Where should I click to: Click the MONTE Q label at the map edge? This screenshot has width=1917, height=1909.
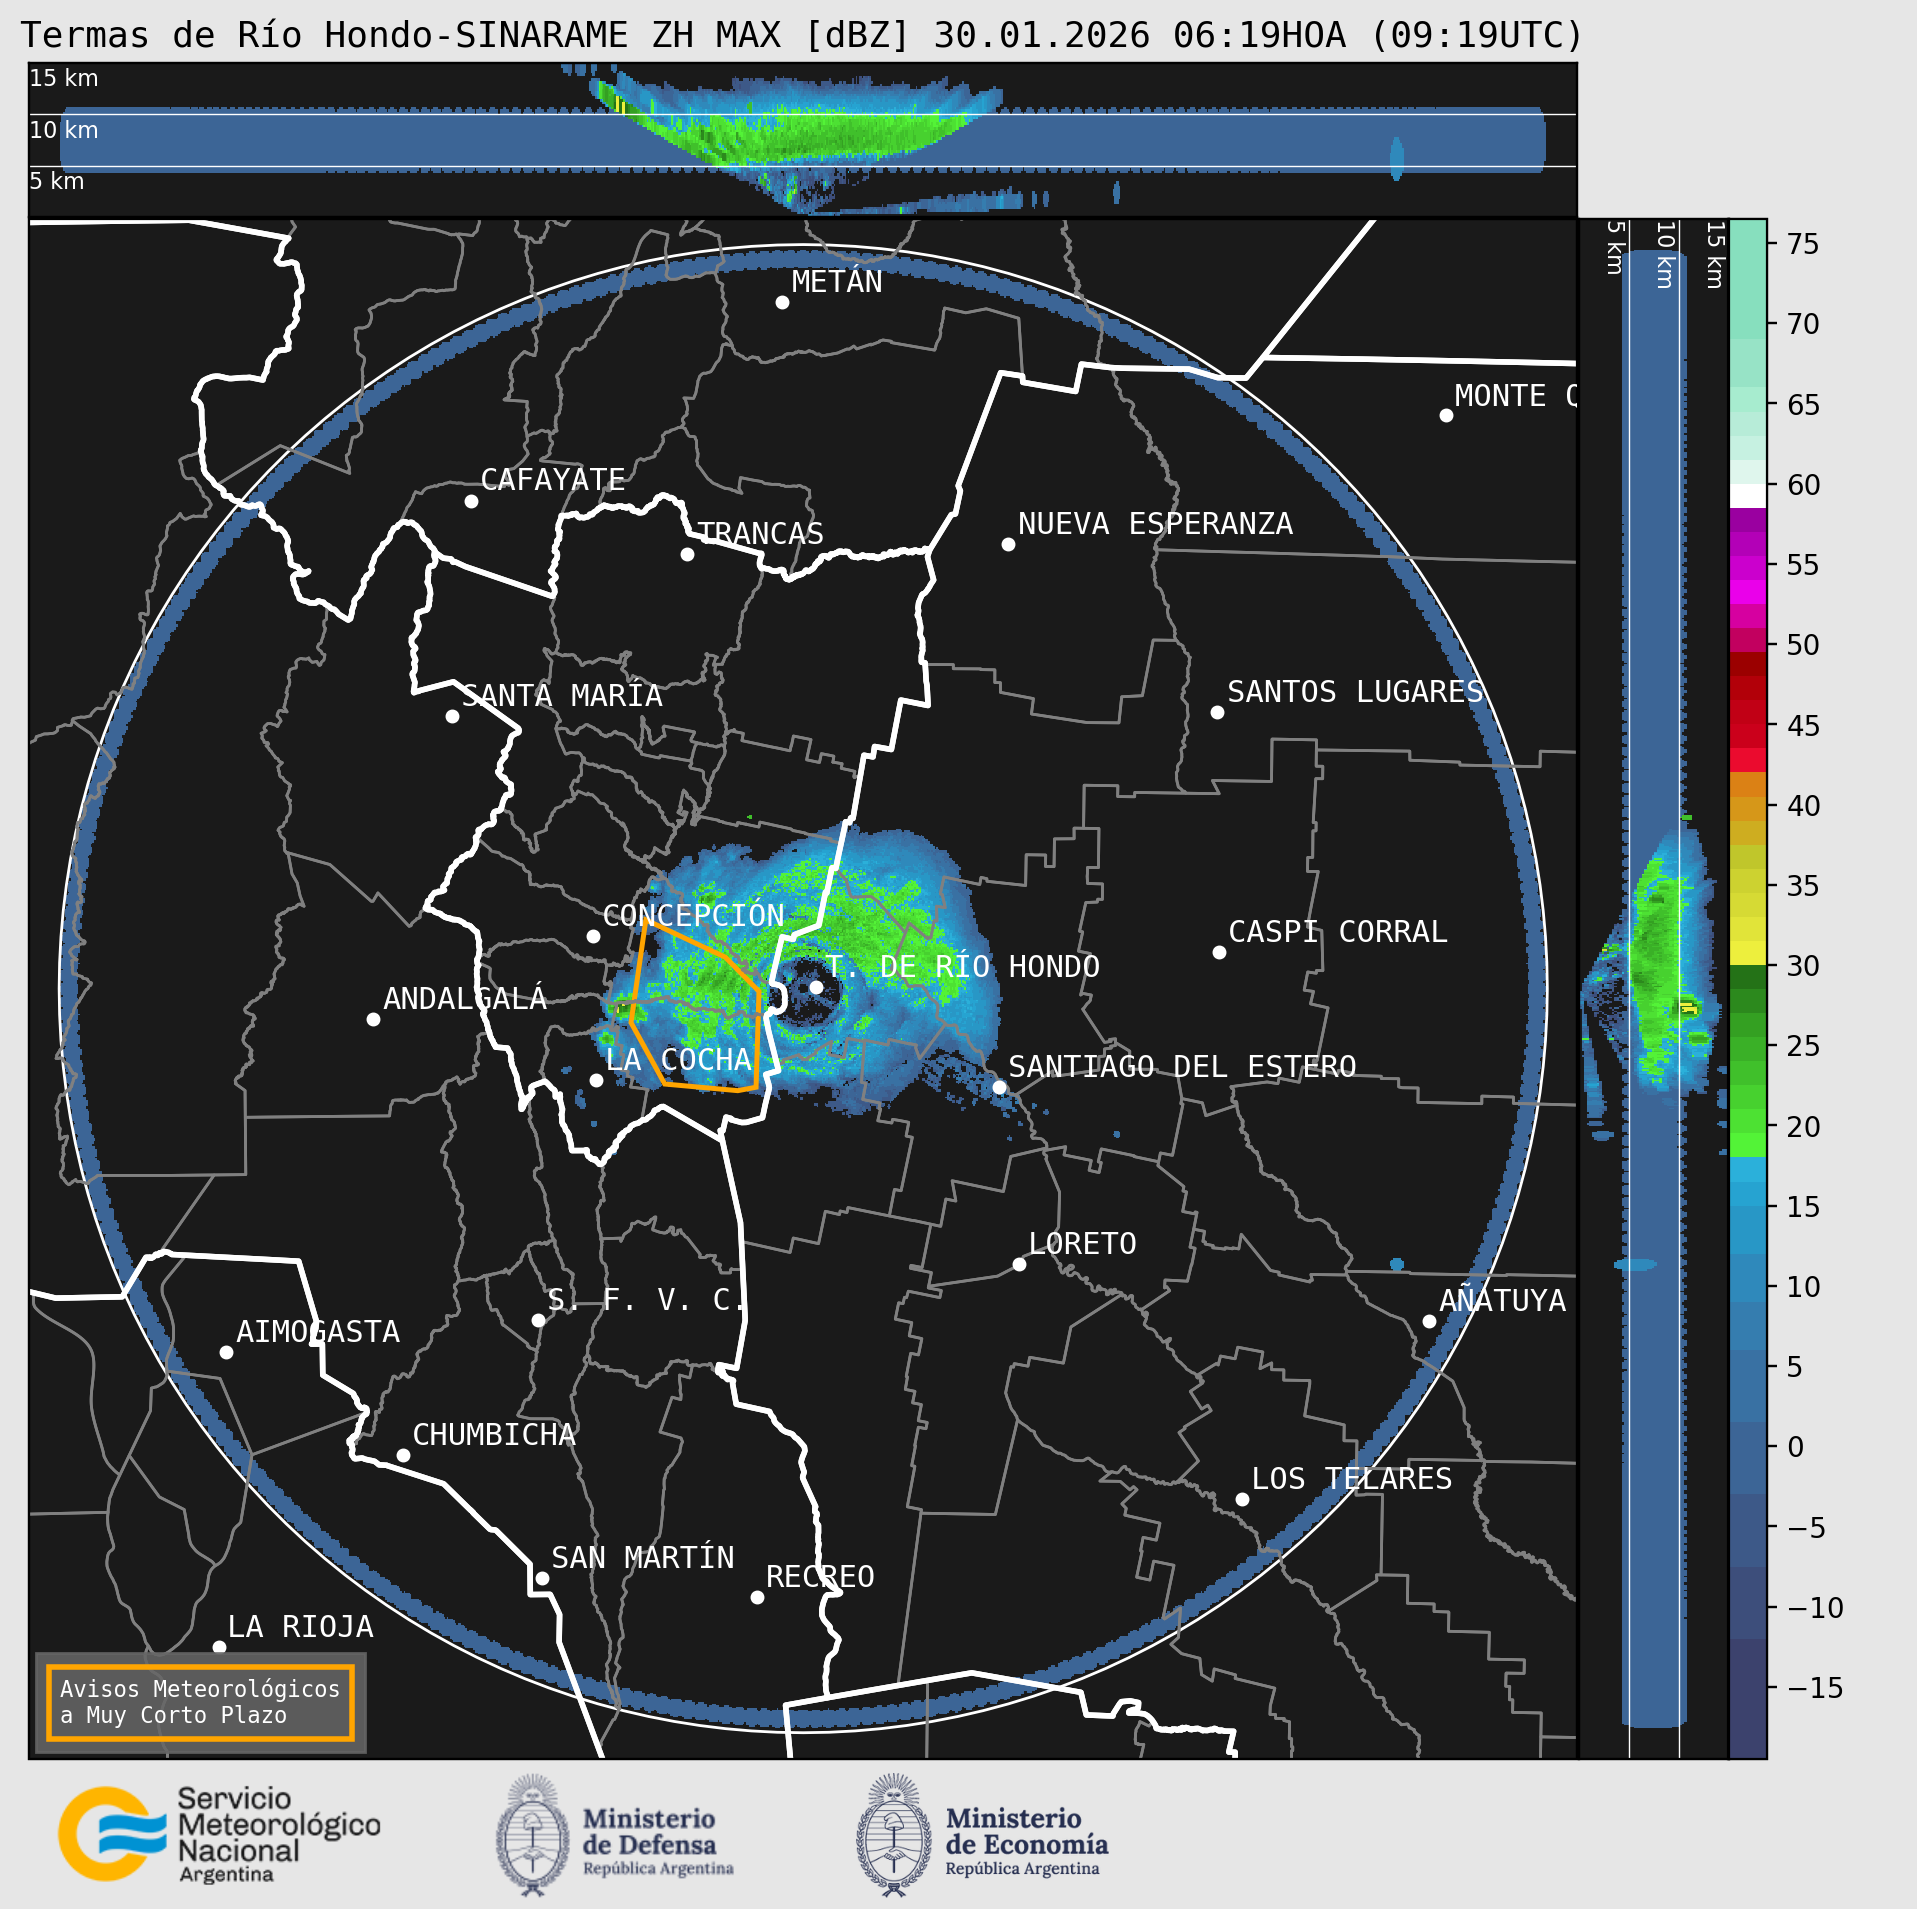tap(1516, 396)
